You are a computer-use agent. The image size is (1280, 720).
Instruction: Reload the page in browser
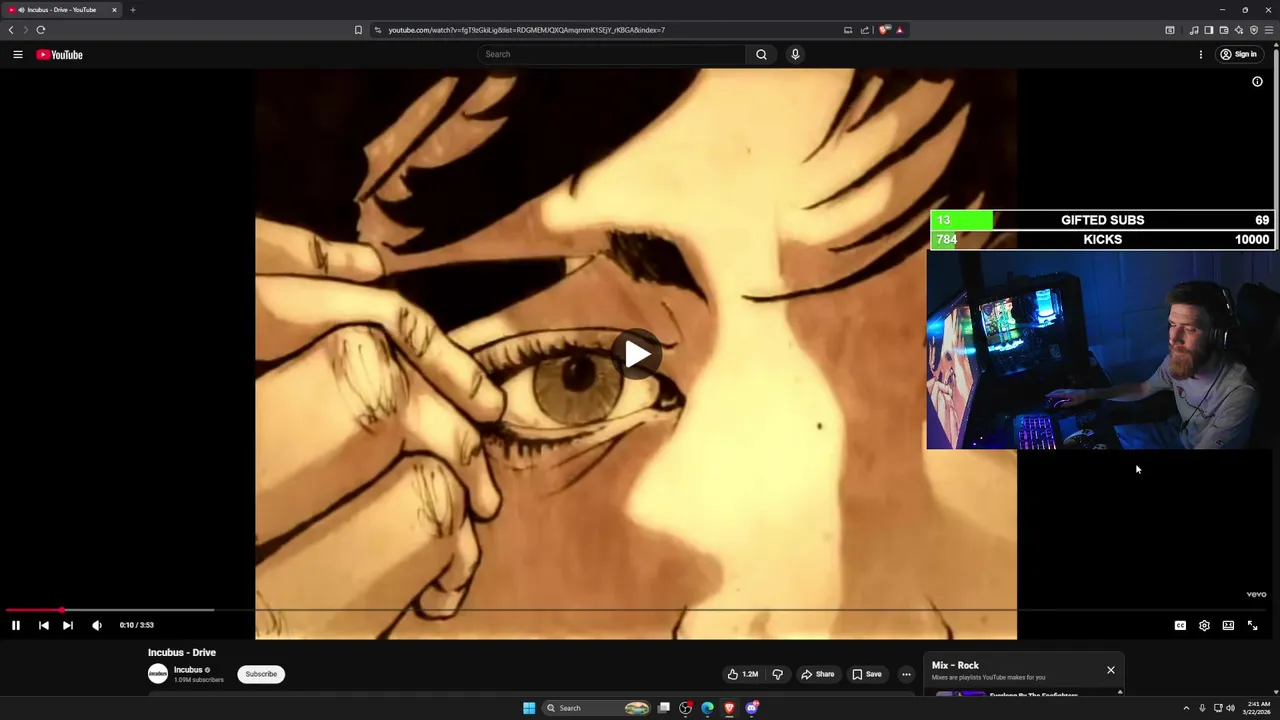tap(41, 30)
